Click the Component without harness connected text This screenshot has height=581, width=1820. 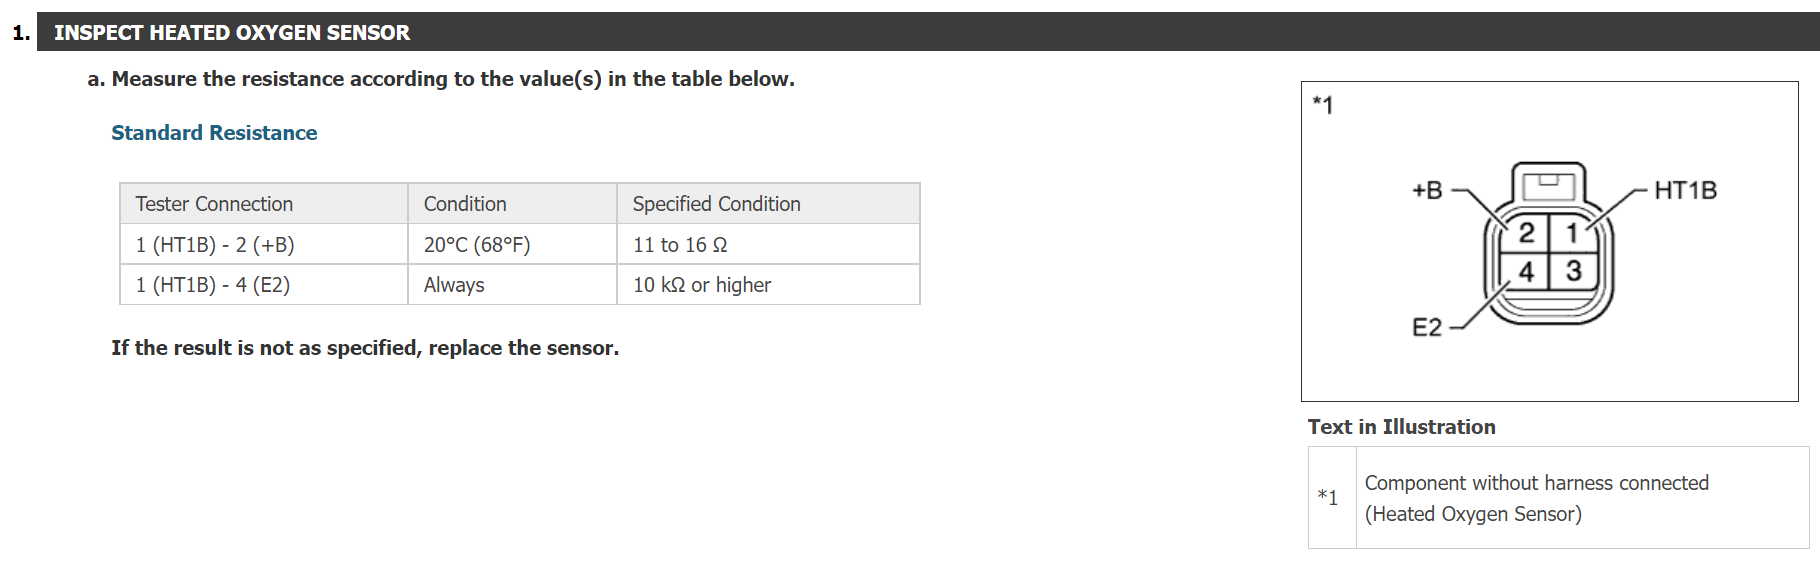[1536, 483]
